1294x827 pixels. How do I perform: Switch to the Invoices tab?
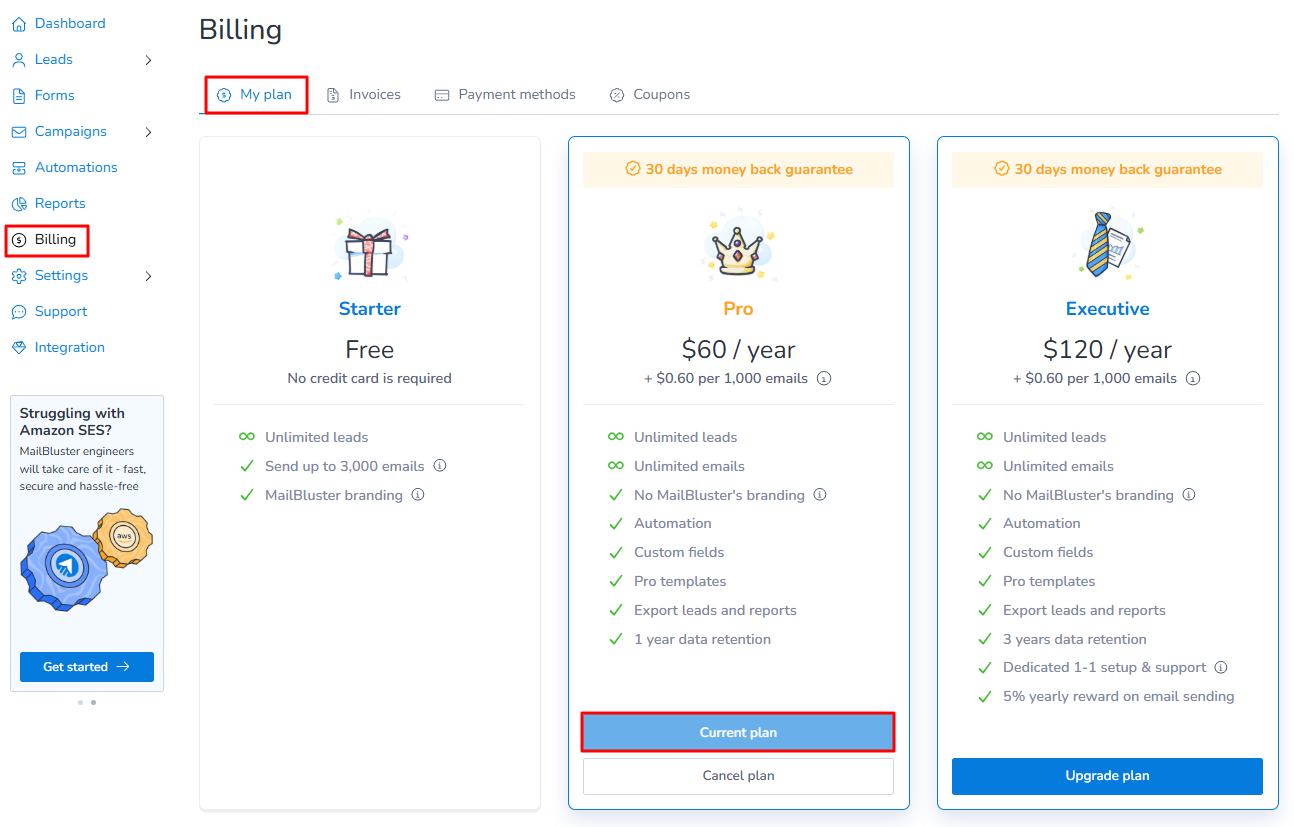click(x=364, y=95)
